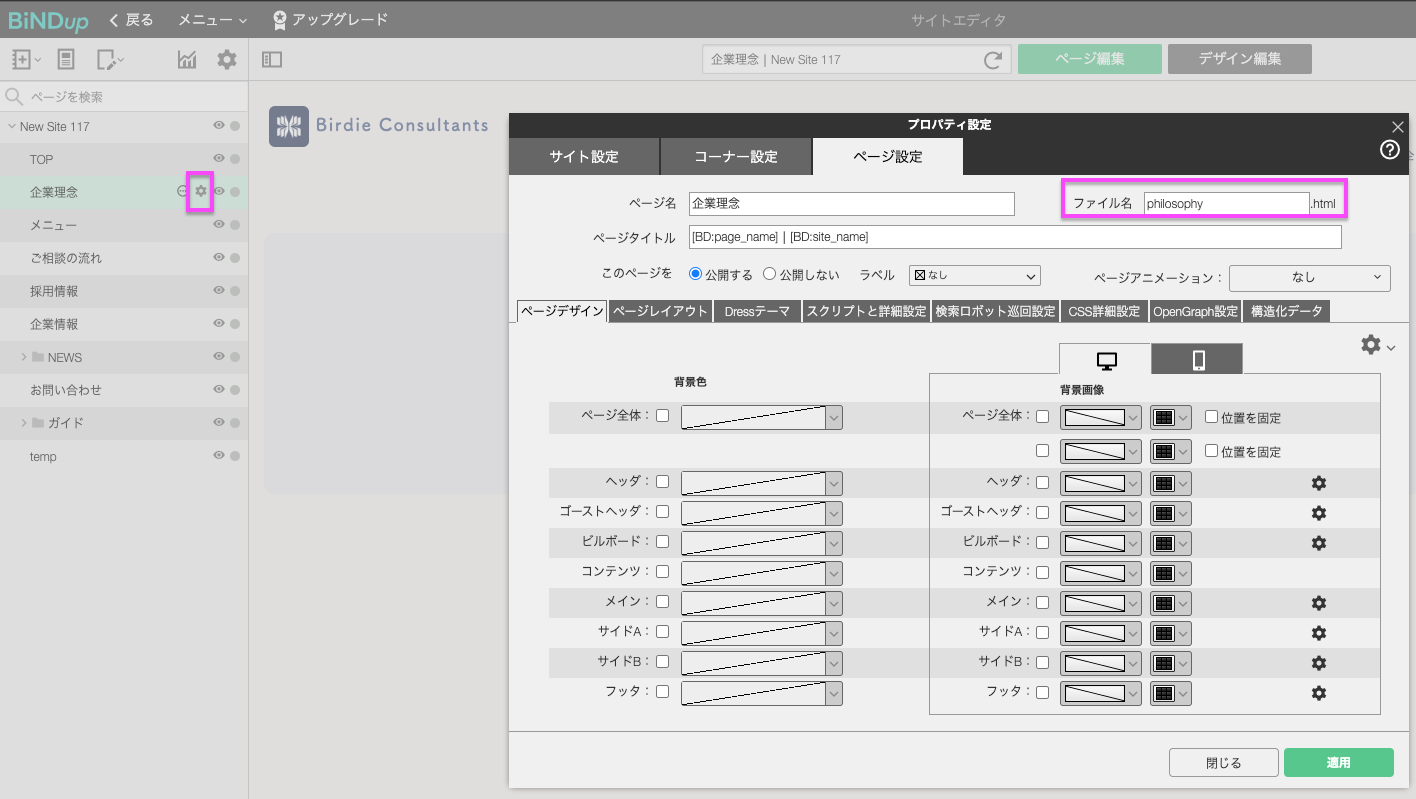Click the ページ名 input field
The image size is (1416, 799).
click(852, 203)
